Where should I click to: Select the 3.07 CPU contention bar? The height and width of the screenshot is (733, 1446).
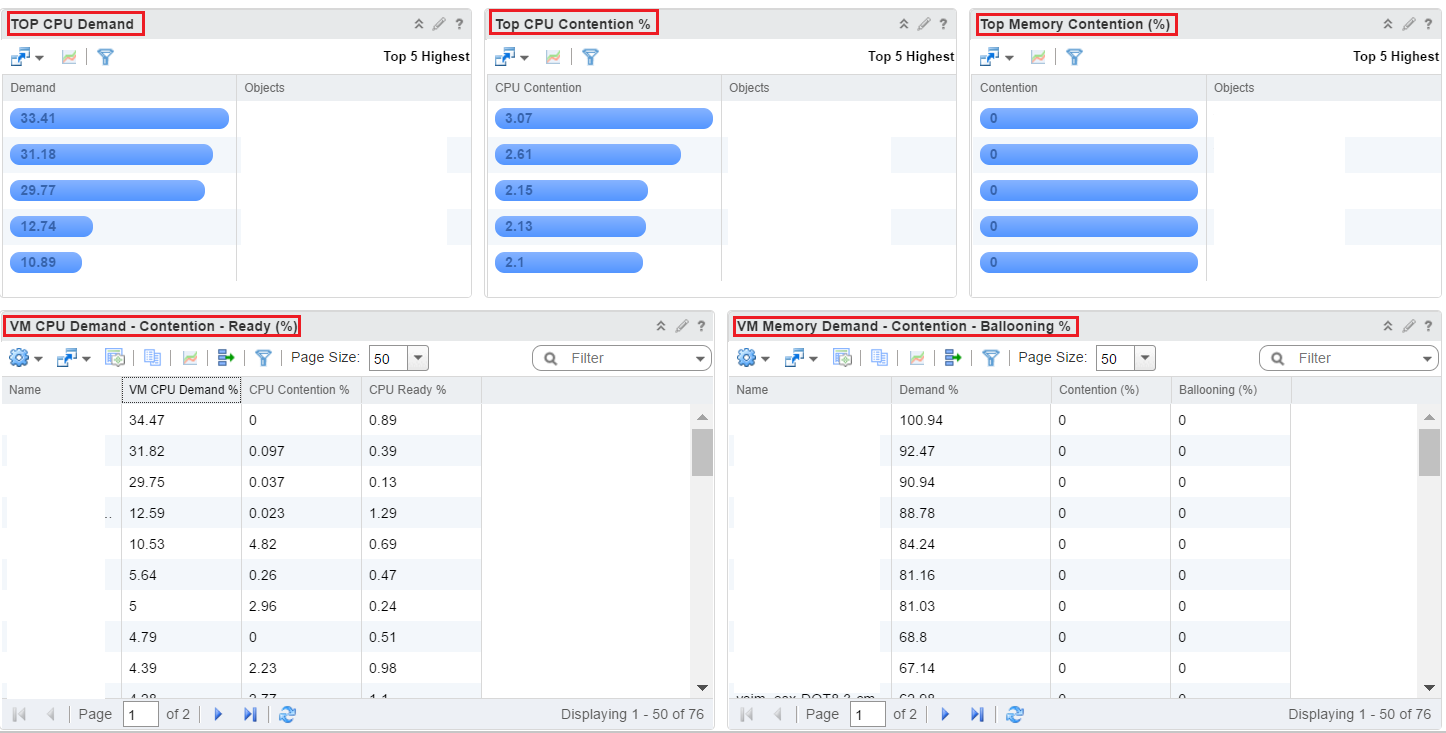604,119
